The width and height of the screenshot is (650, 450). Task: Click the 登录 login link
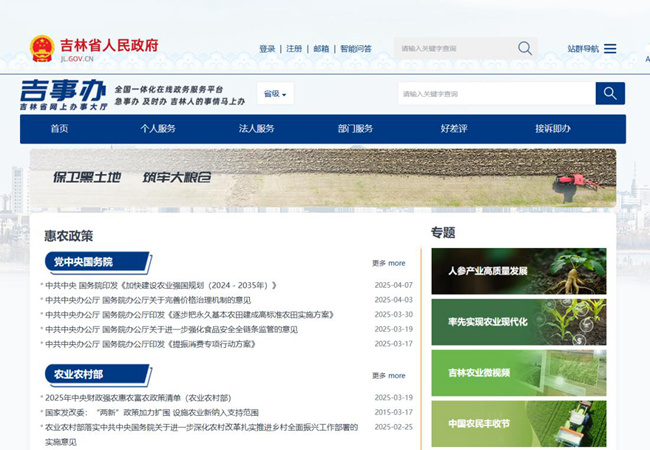pyautogui.click(x=267, y=49)
